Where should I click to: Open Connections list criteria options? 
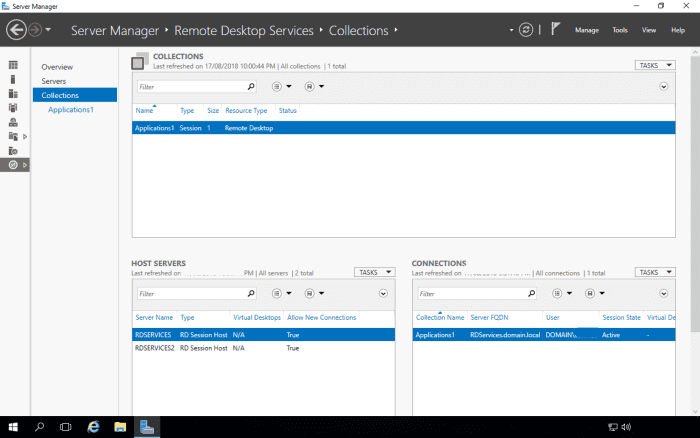tap(562, 293)
